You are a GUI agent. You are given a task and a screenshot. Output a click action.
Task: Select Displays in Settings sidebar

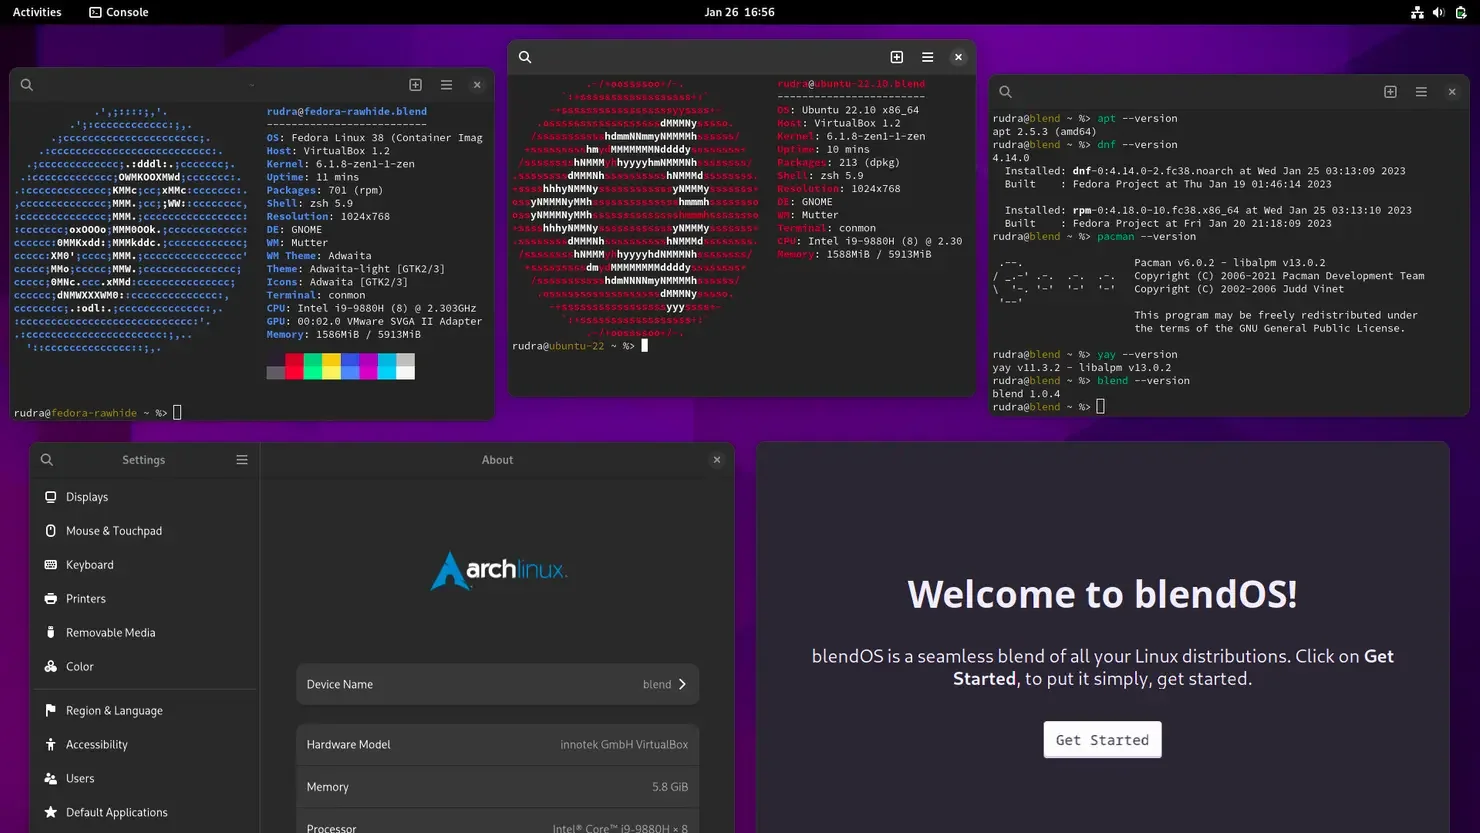tap(144, 497)
